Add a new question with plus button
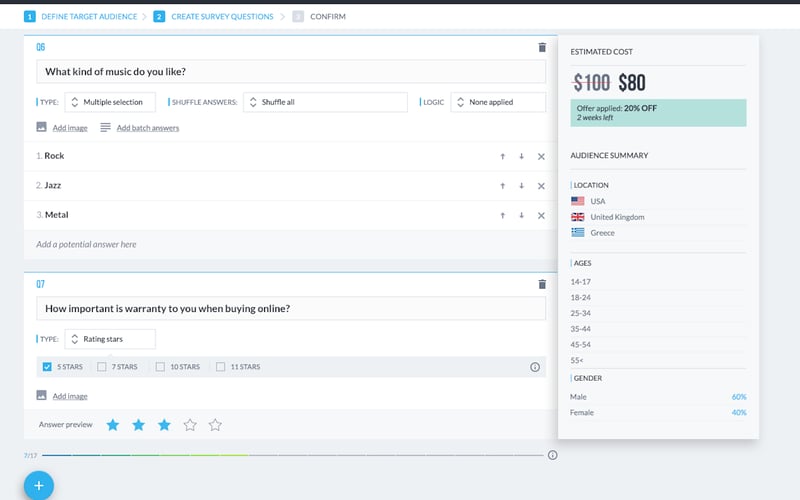Screen dimensions: 800x500 tap(39, 485)
